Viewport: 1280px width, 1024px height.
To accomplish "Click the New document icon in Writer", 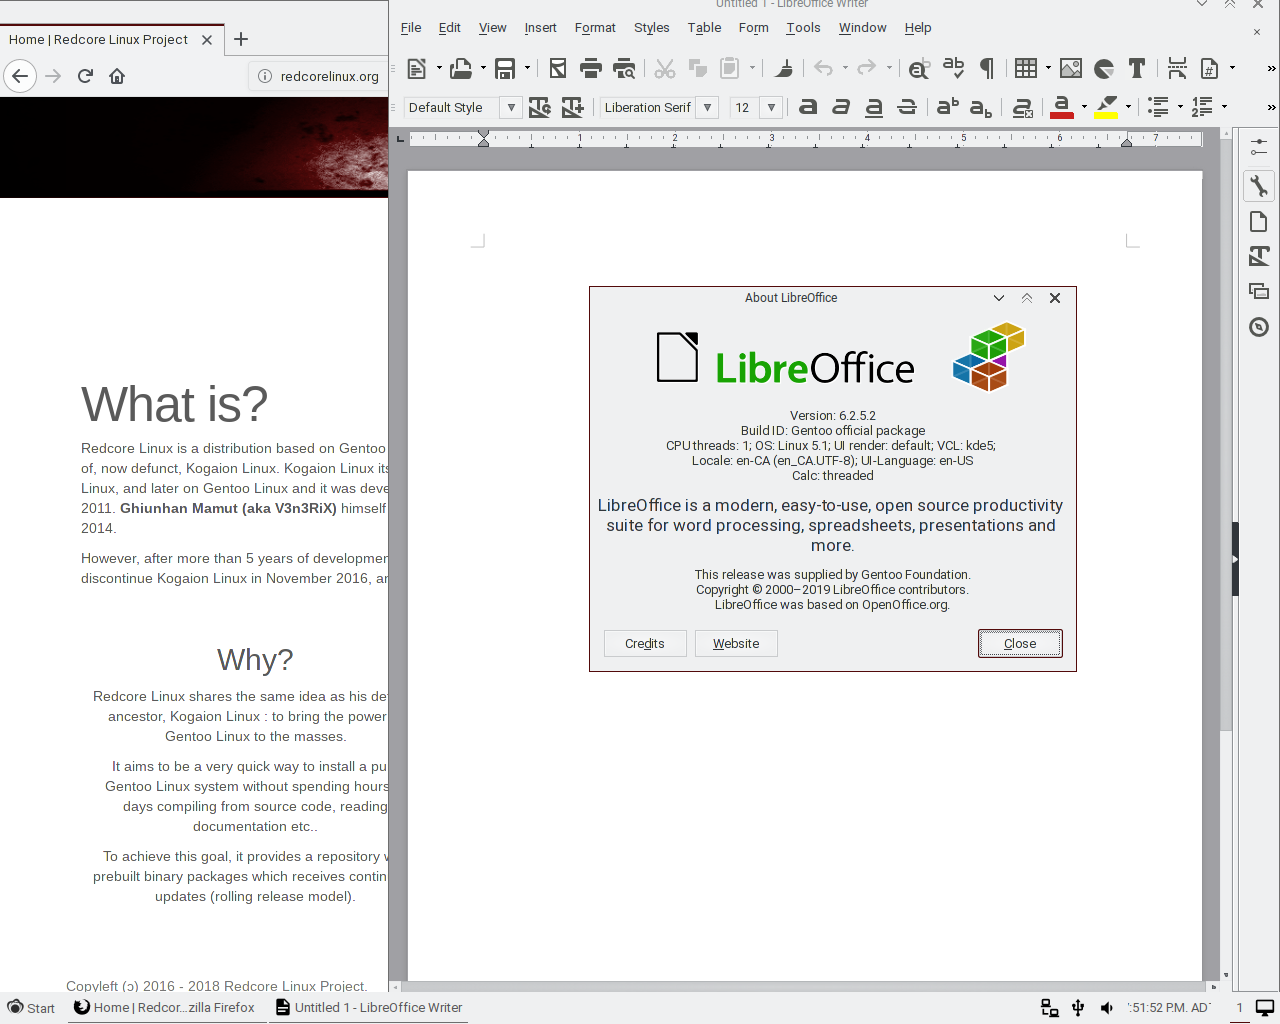I will pos(417,68).
